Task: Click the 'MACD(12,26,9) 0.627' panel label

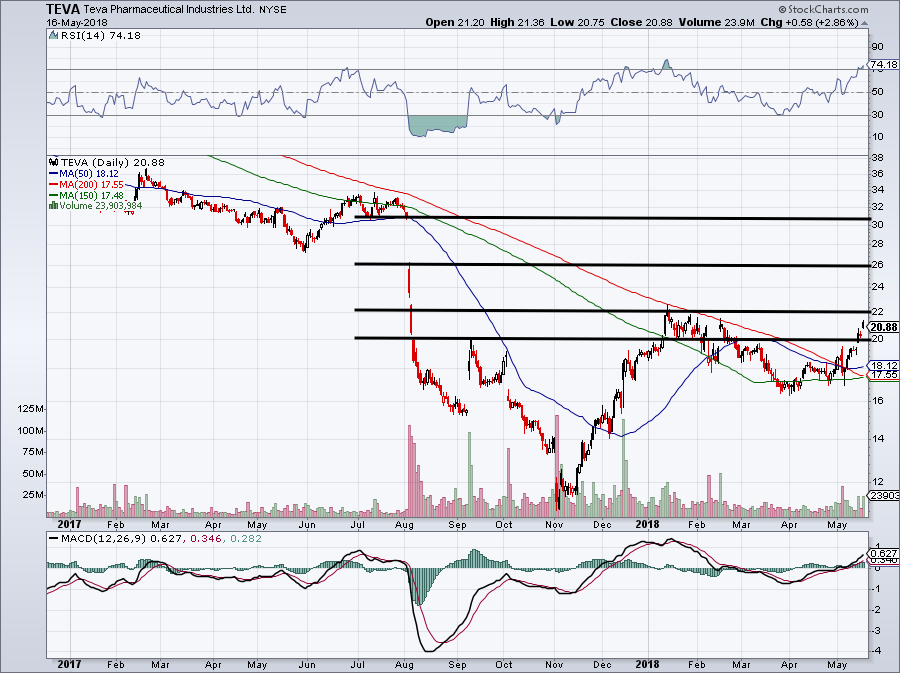Action: [x=122, y=539]
